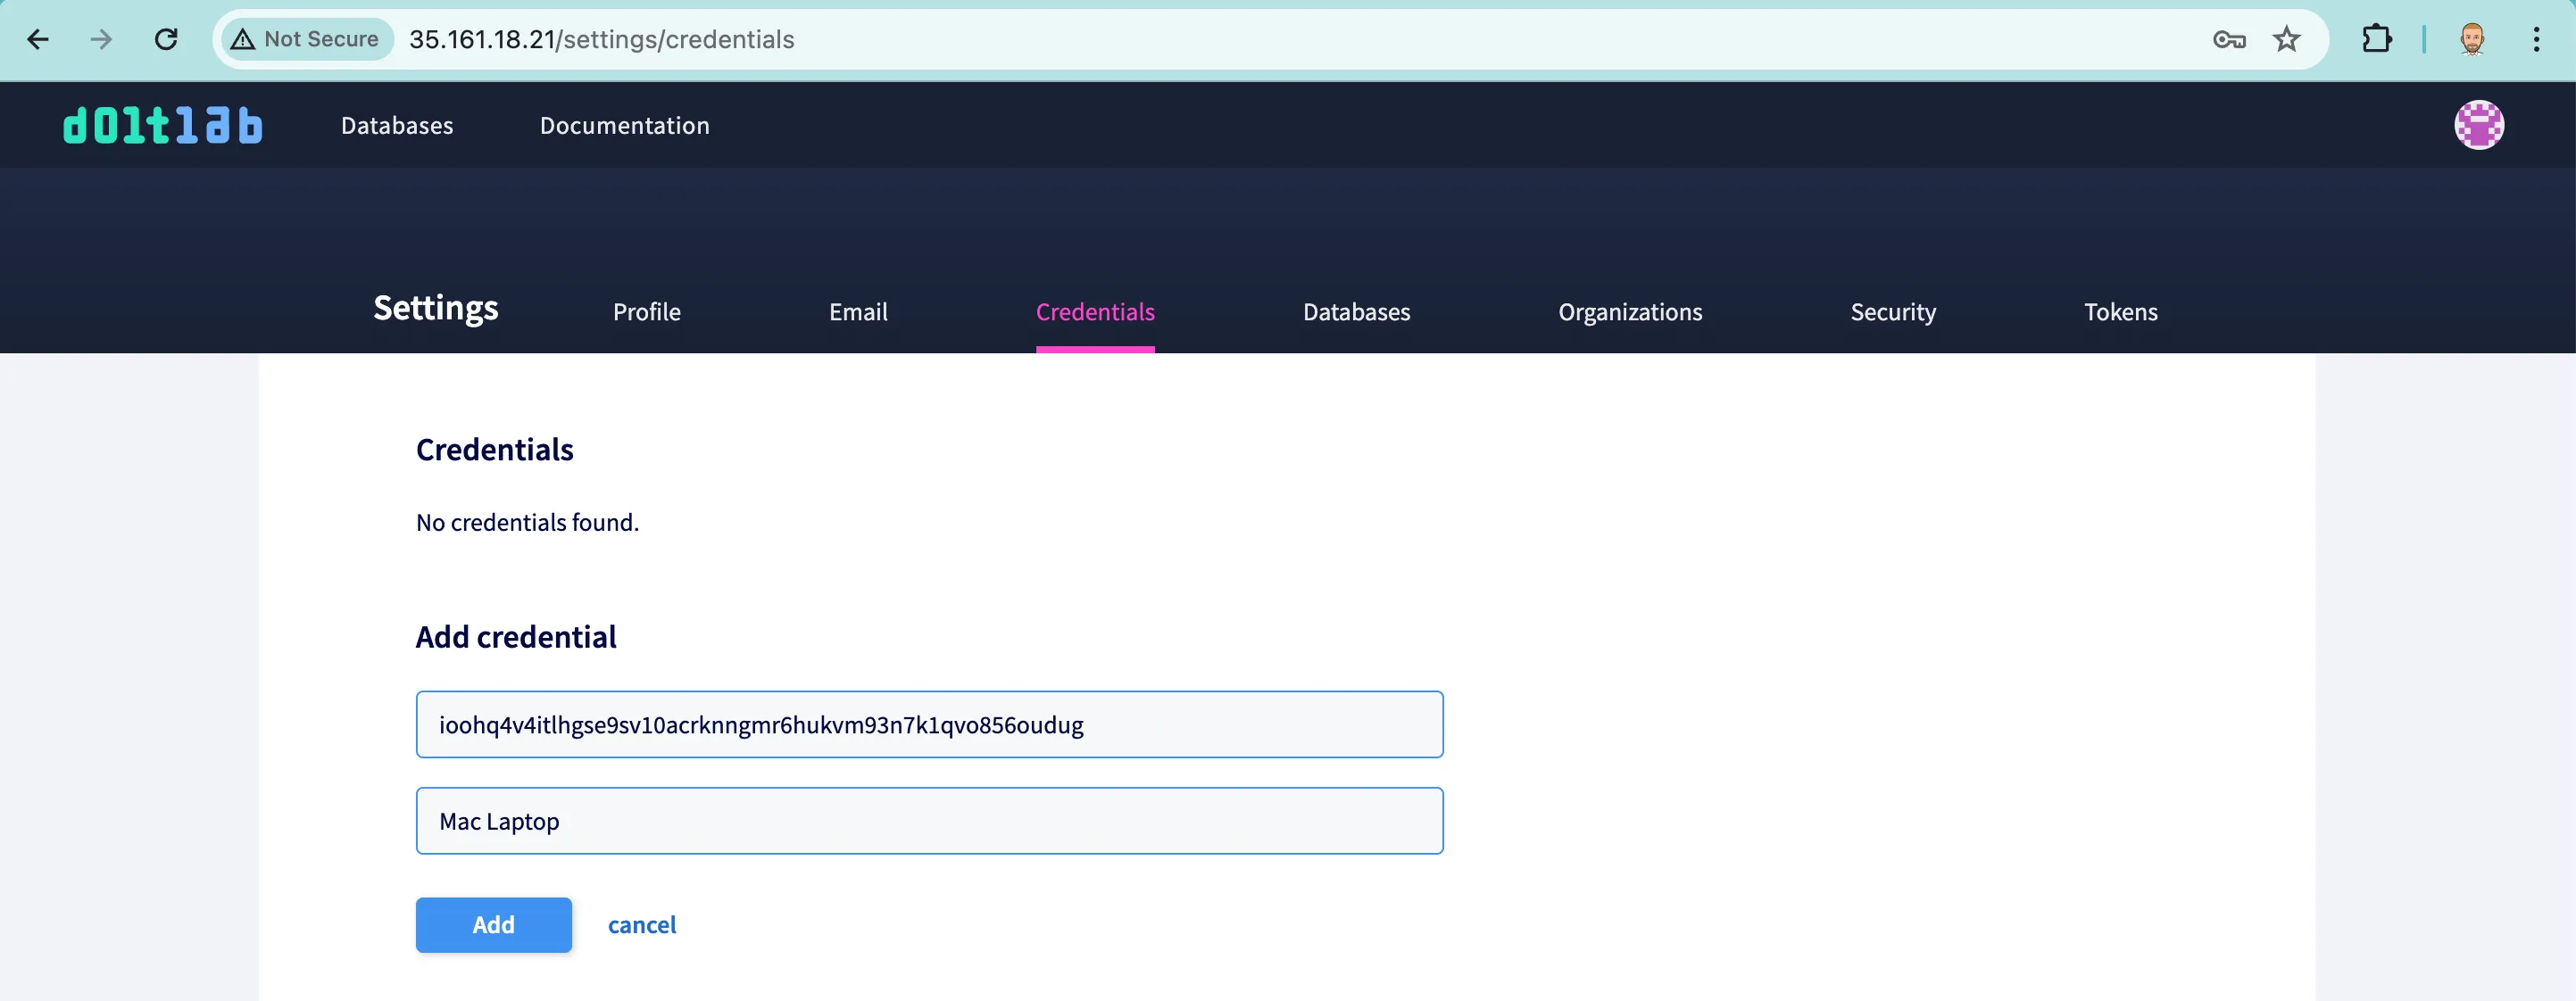
Task: Switch to the Profile settings tab
Action: (x=646, y=312)
